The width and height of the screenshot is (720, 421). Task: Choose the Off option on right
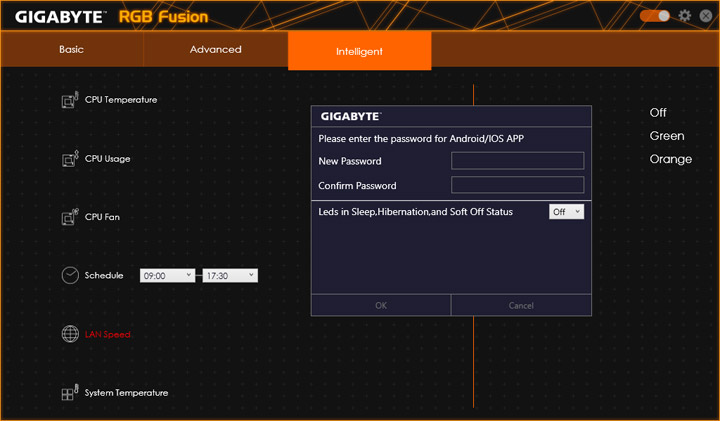(658, 112)
